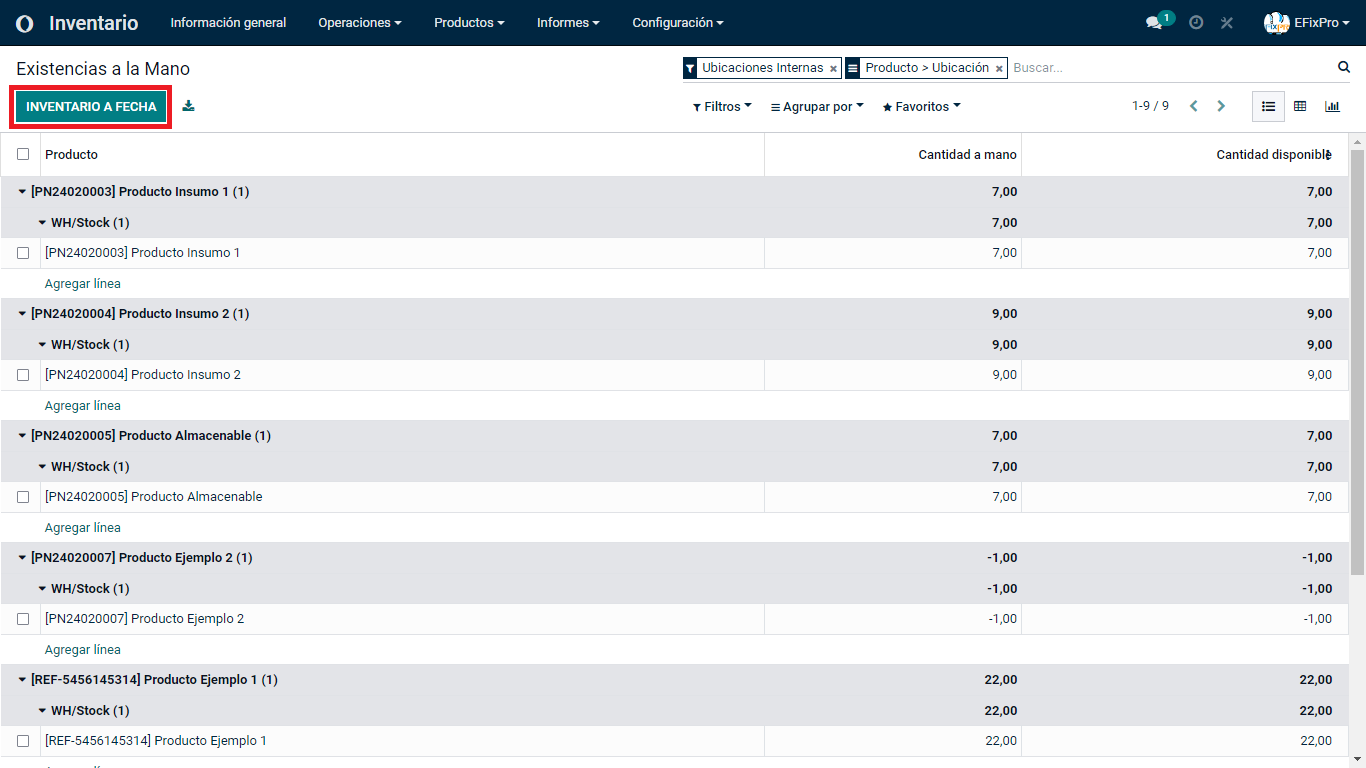Switch to graph chart view
This screenshot has height=768, width=1366.
[1332, 106]
